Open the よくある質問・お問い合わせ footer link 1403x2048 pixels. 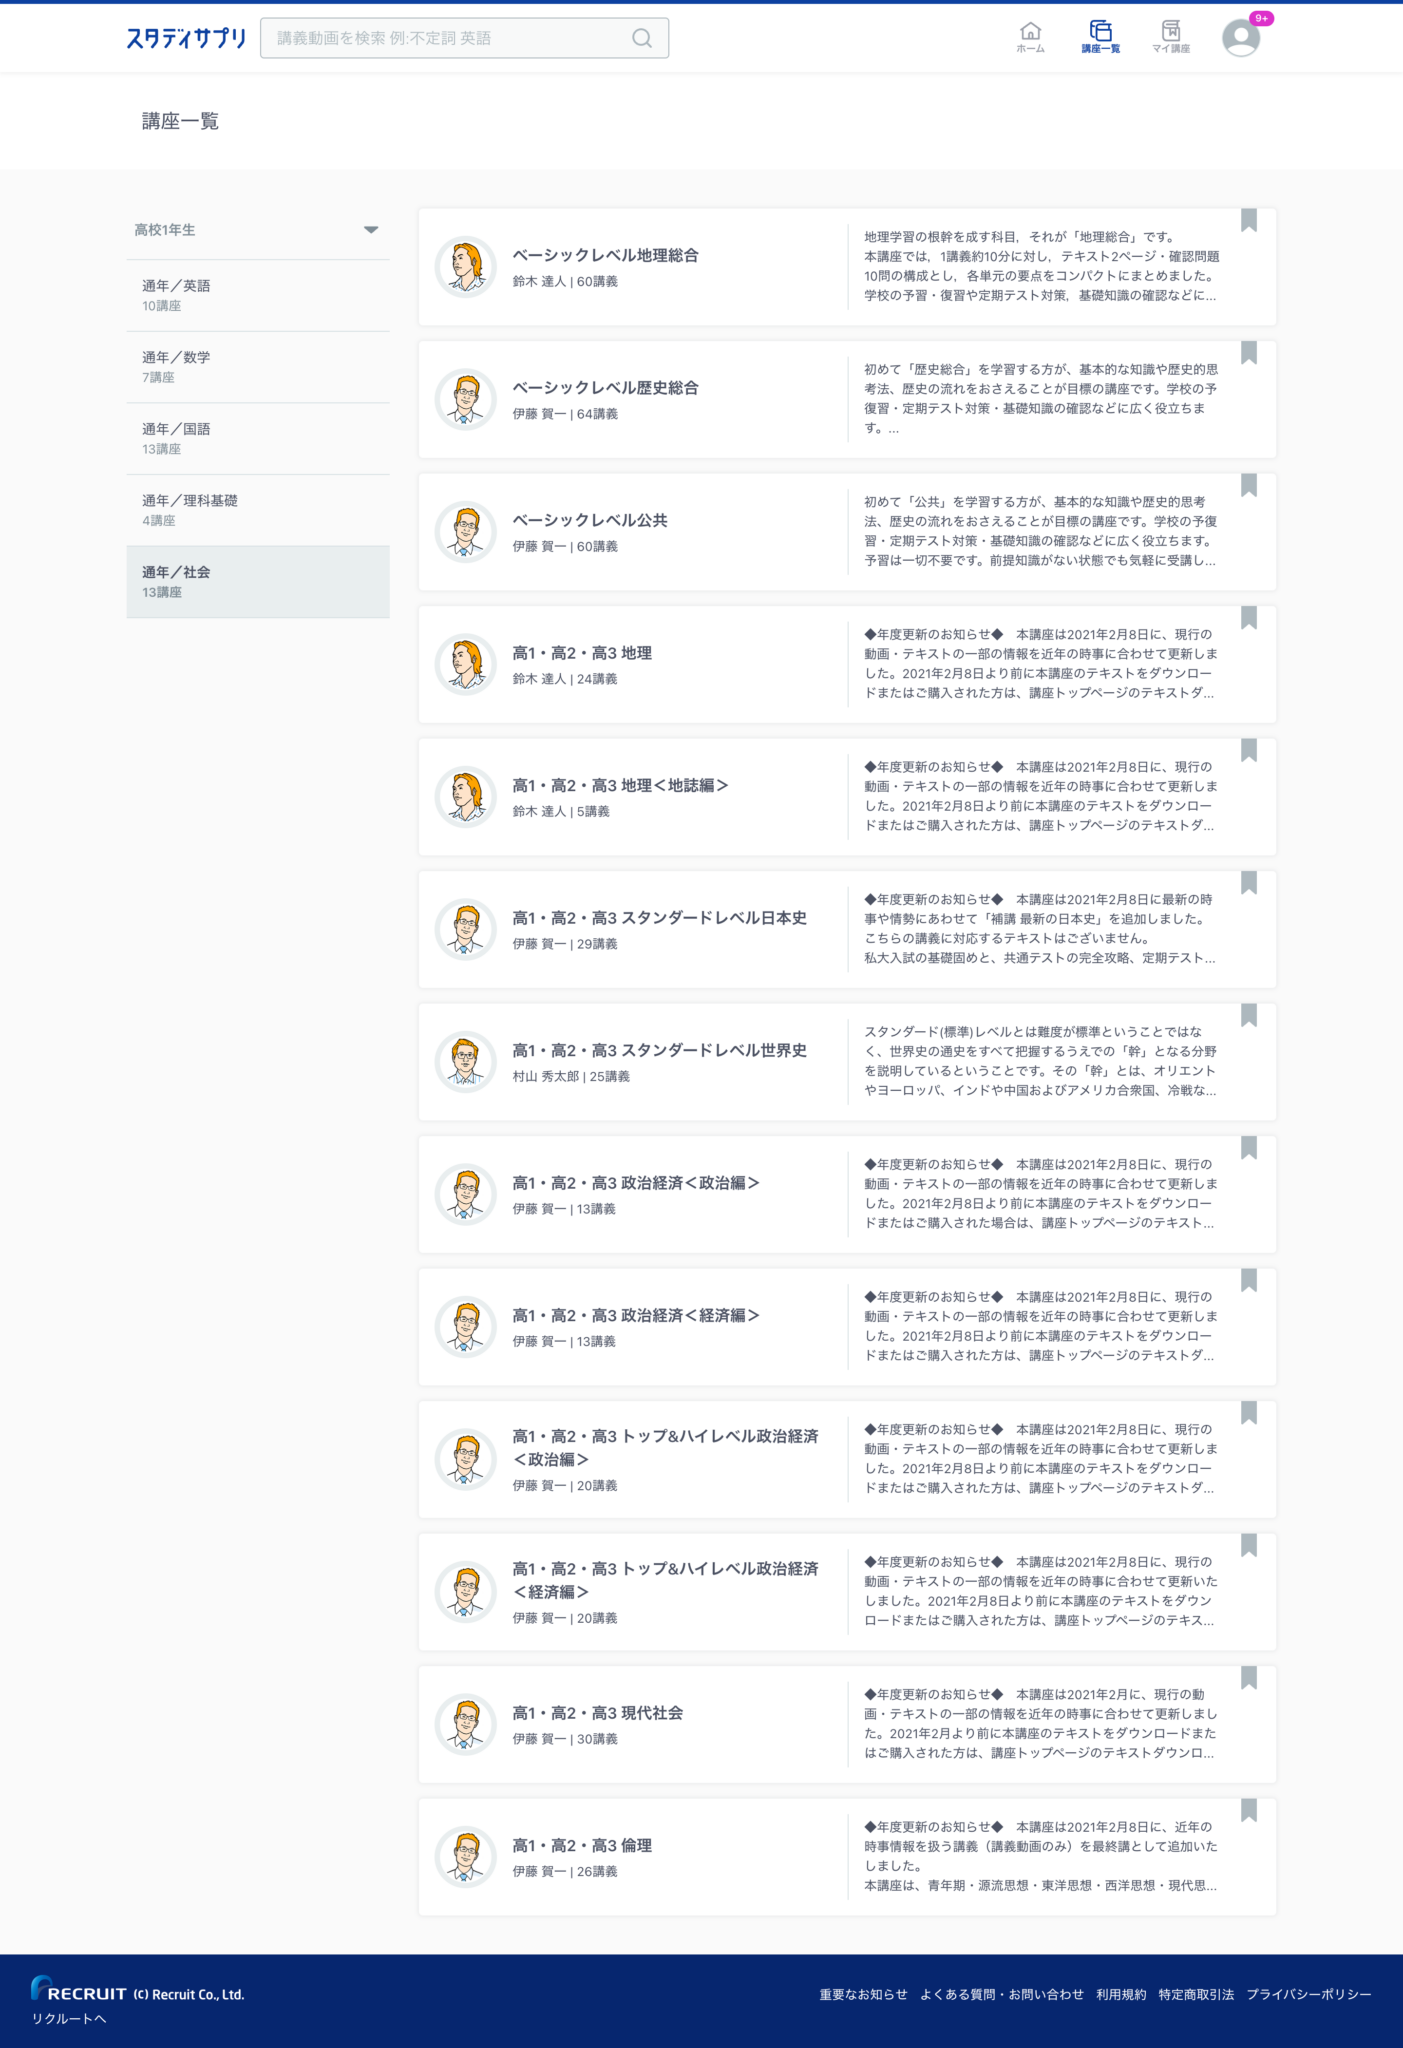(1001, 1994)
